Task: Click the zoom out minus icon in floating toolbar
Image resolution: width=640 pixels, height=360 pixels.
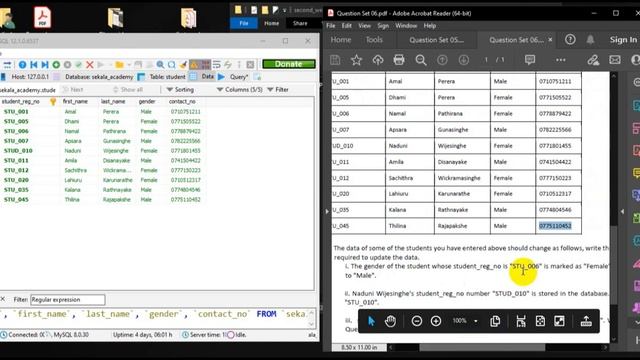Action: pyautogui.click(x=417, y=321)
